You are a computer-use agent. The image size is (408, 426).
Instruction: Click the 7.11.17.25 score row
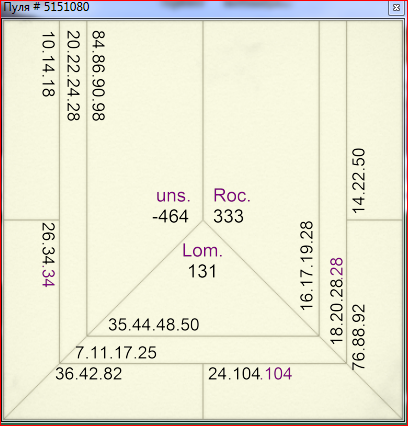(x=116, y=353)
